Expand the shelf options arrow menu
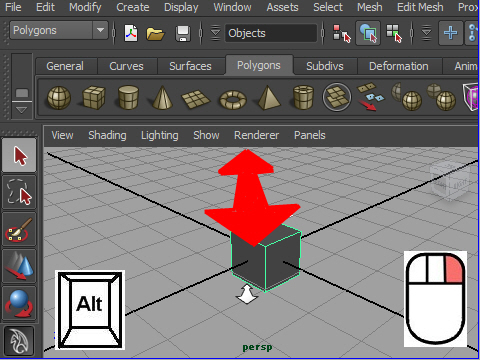This screenshot has width=480, height=360. point(22,110)
